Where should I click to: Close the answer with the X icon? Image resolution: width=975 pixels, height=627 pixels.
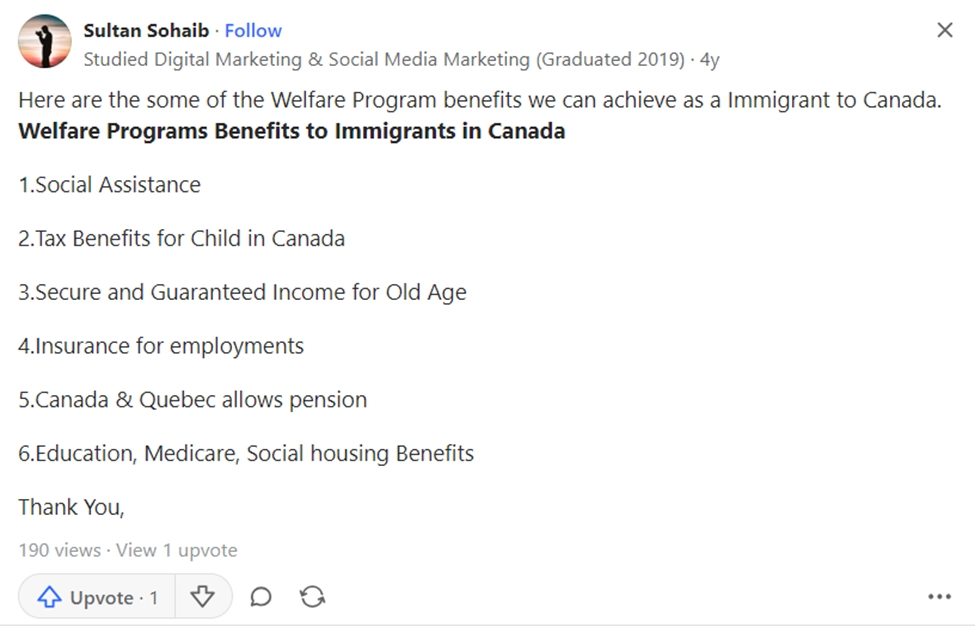pyautogui.click(x=945, y=30)
